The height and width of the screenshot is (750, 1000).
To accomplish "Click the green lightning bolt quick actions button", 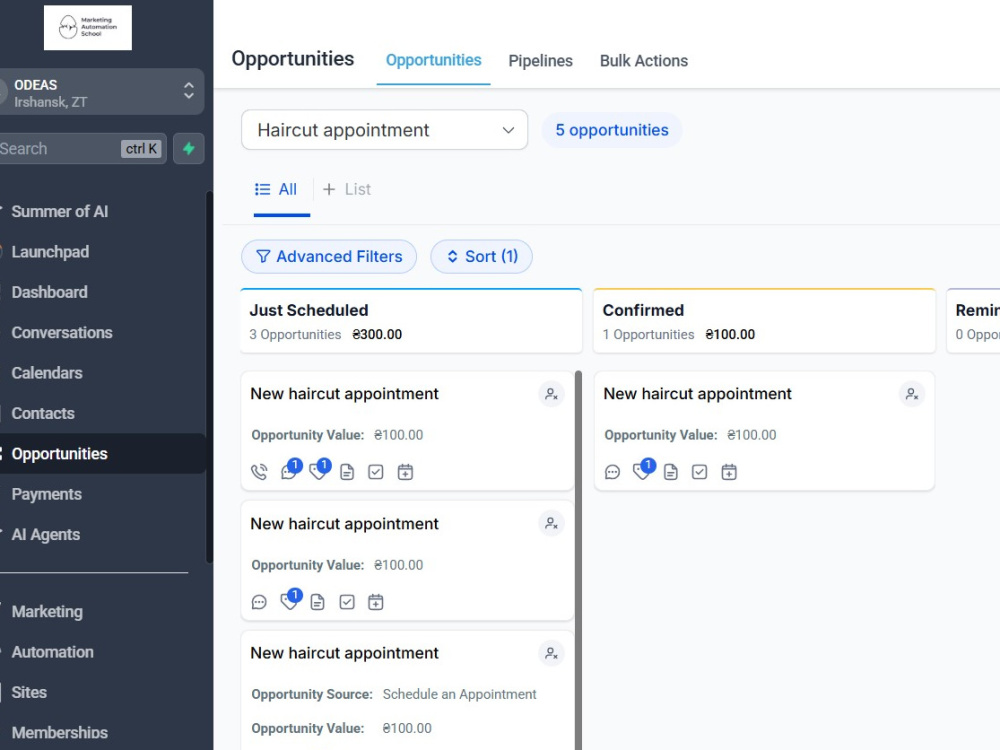I will tap(189, 149).
